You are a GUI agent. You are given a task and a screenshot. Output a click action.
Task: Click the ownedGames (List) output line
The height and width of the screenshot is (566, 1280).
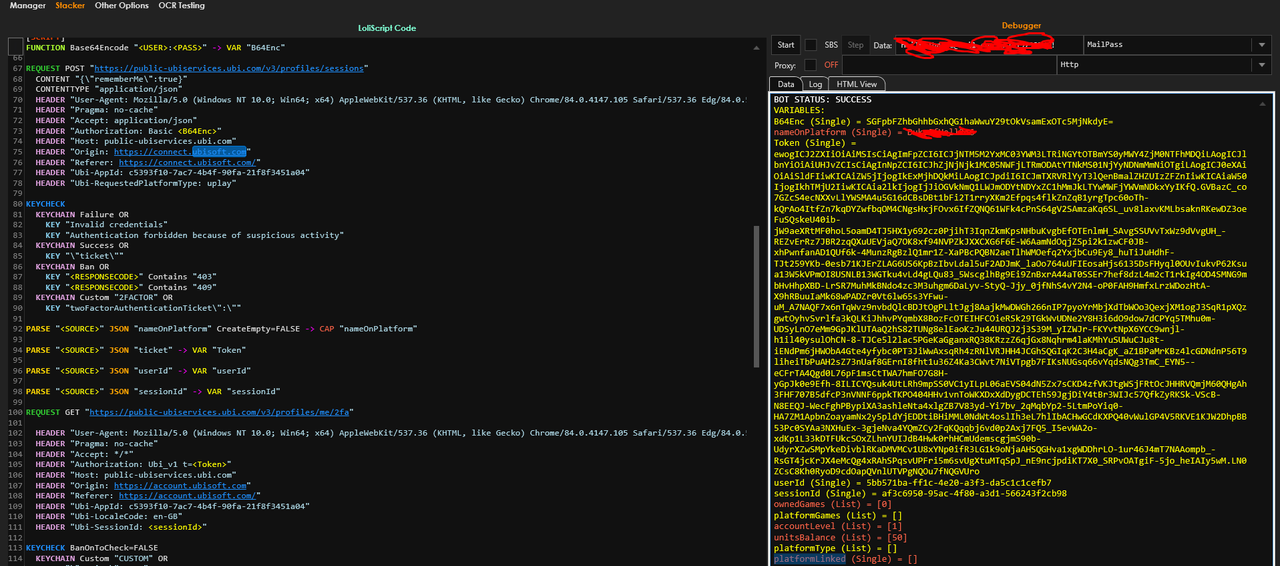pyautogui.click(x=833, y=504)
